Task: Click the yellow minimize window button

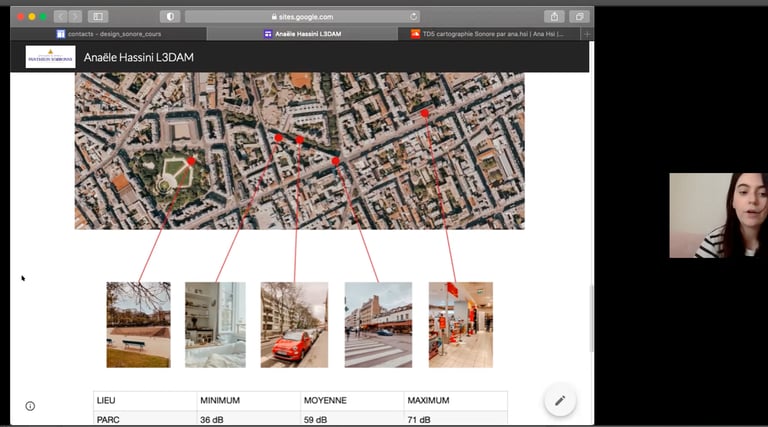Action: 32,17
